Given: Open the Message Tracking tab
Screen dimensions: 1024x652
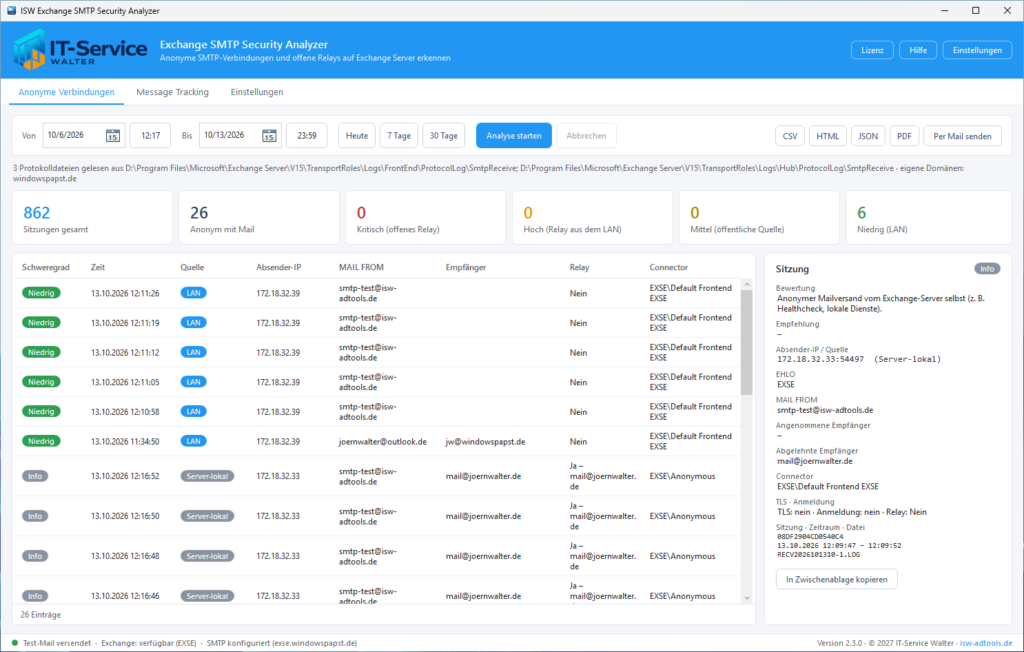Looking at the screenshot, I should (x=172, y=92).
